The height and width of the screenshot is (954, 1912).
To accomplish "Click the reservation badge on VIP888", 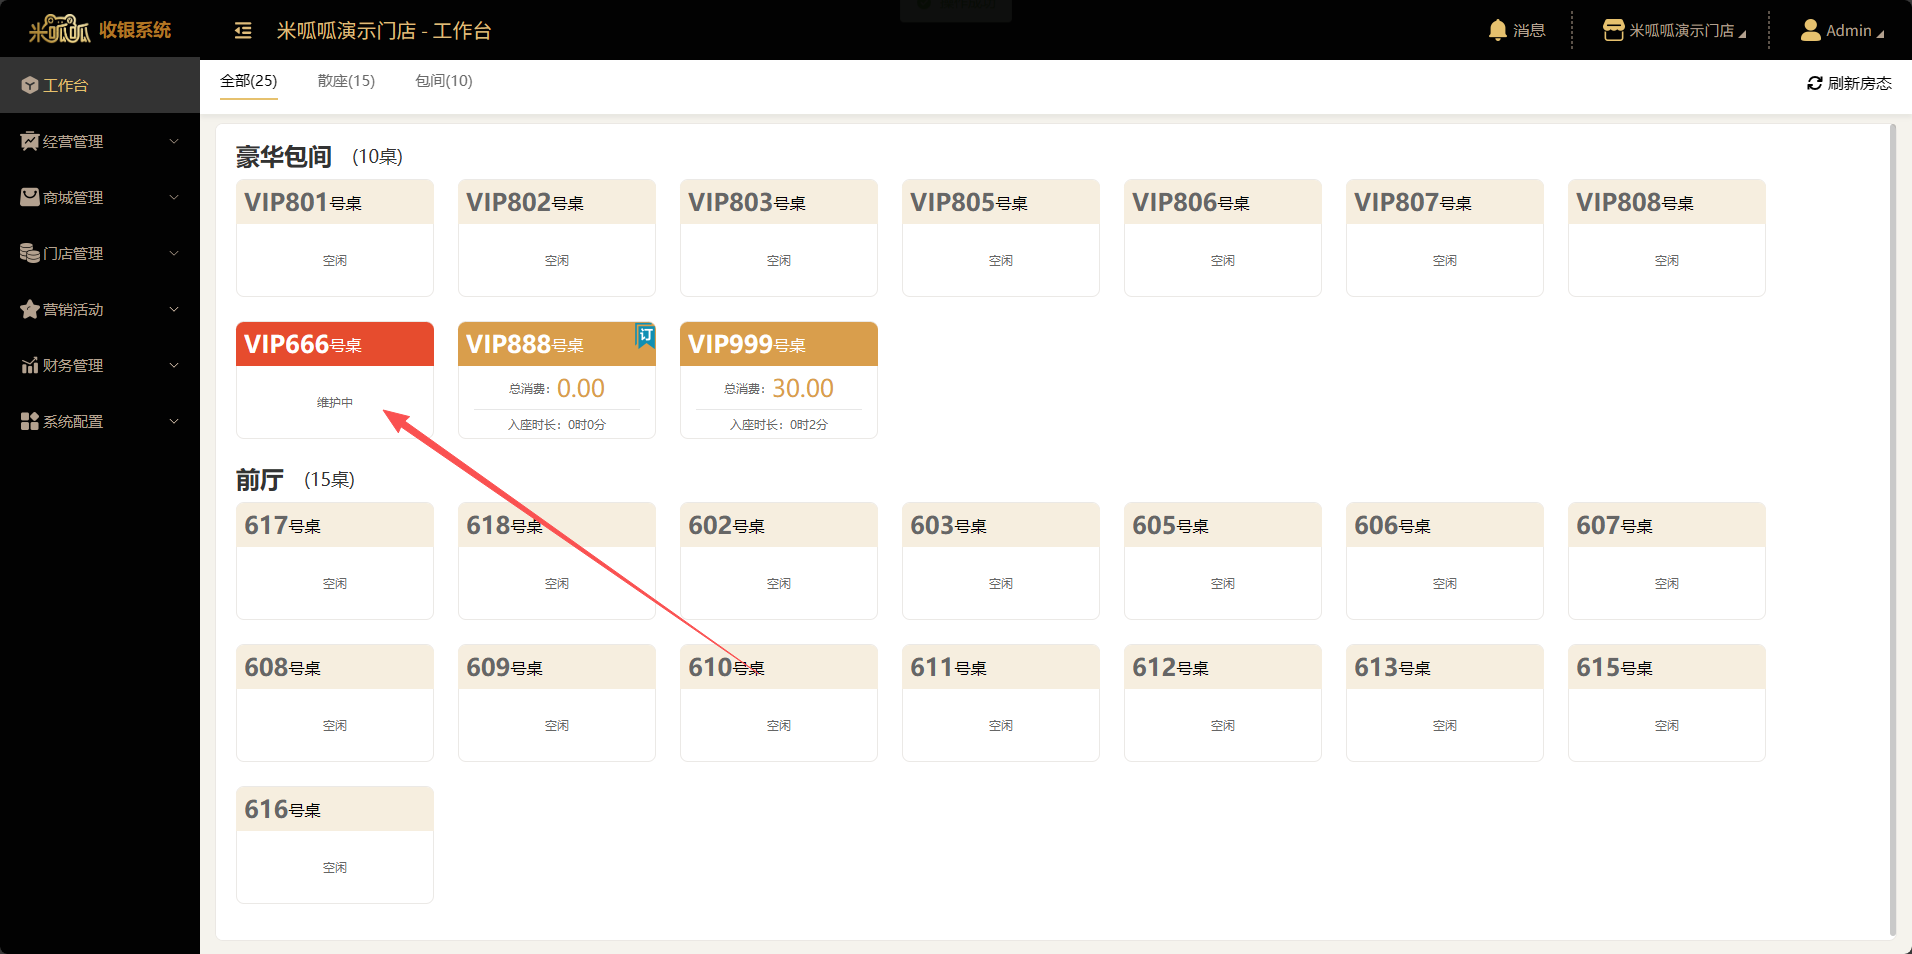I will pos(645,336).
